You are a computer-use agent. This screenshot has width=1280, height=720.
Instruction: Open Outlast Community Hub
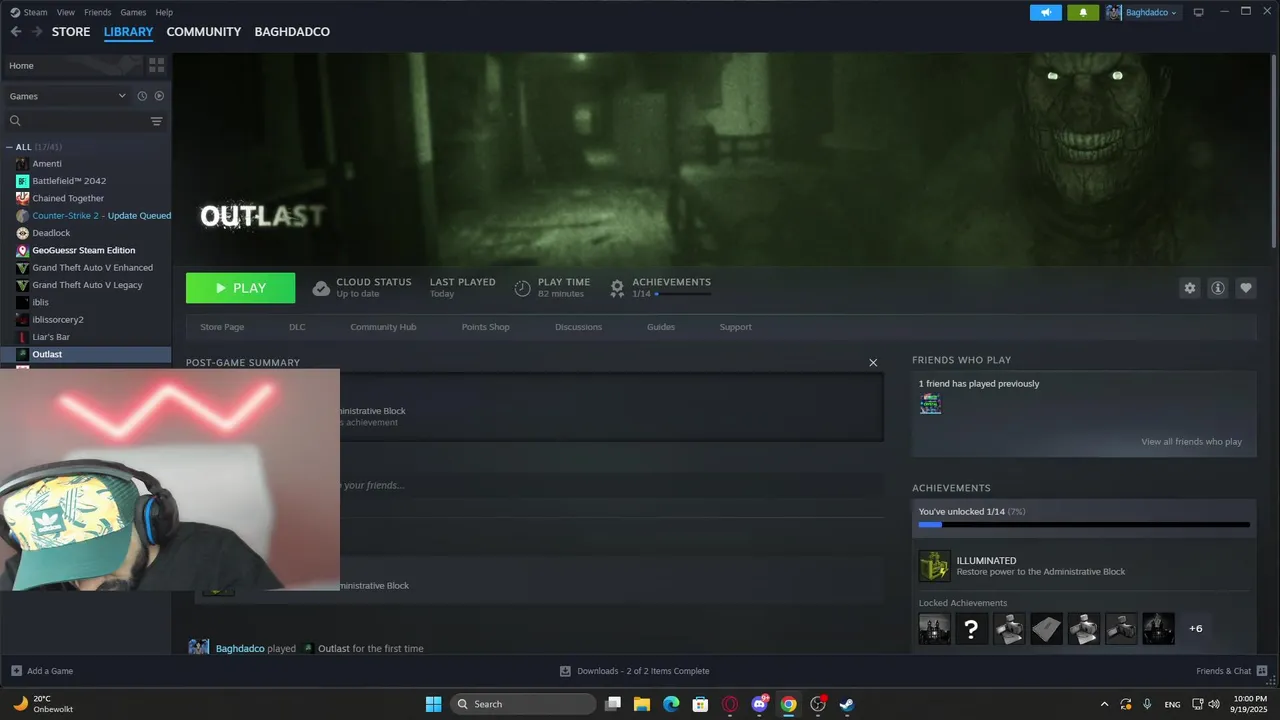383,327
